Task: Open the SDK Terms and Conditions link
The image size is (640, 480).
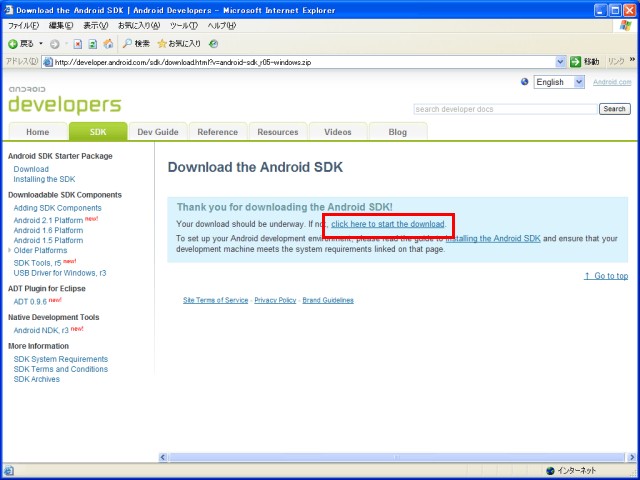Action: pos(60,369)
